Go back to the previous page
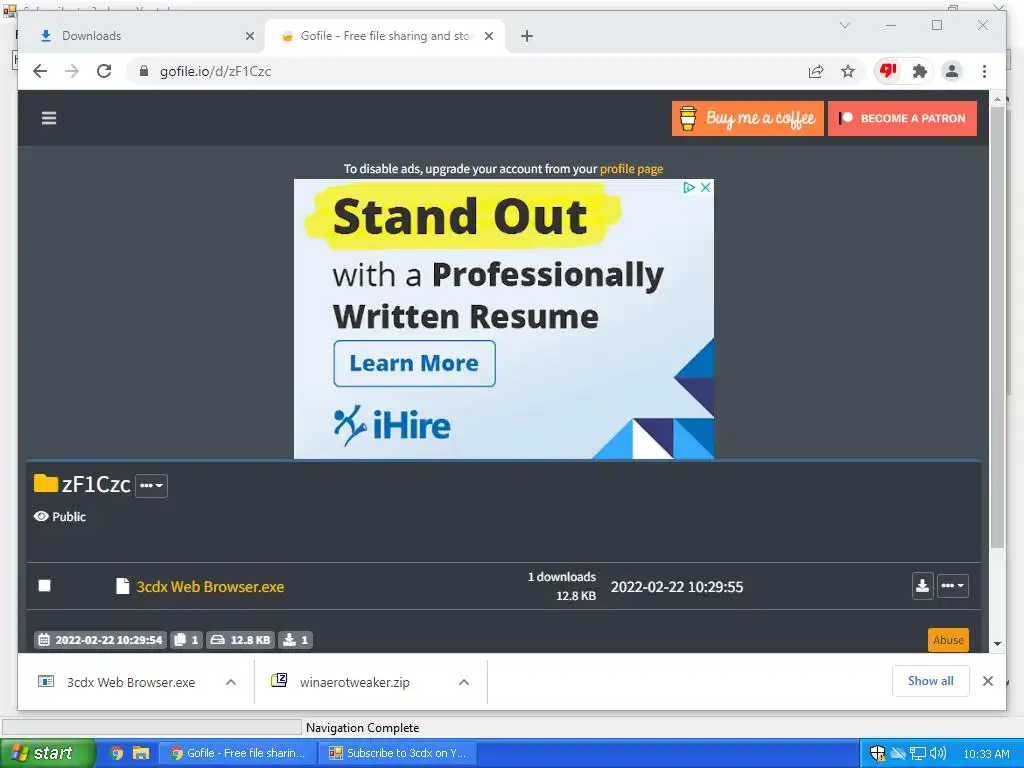This screenshot has width=1024, height=768. click(40, 71)
